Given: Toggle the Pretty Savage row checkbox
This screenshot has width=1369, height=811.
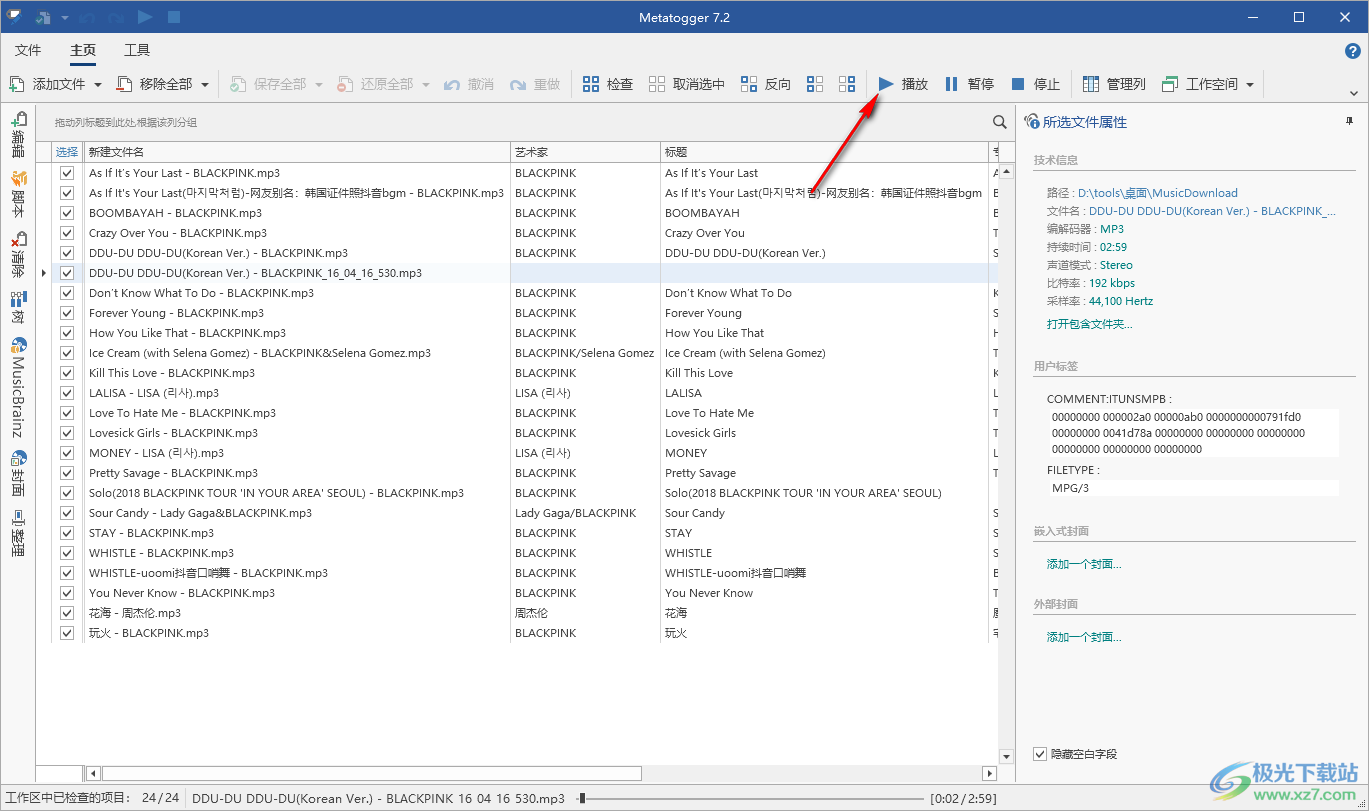Looking at the screenshot, I should (x=67, y=473).
